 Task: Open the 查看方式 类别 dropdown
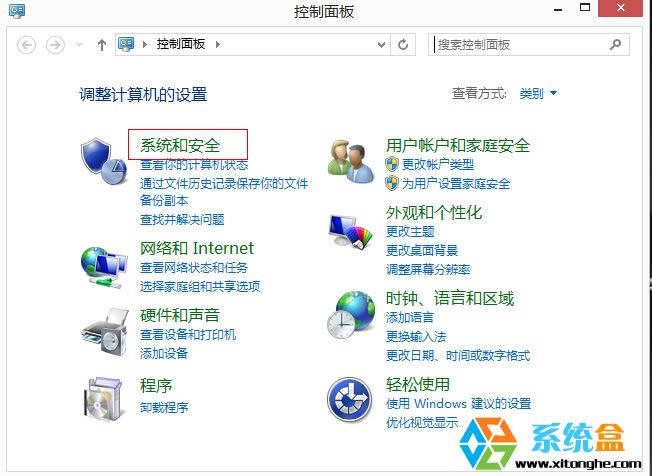[x=538, y=94]
